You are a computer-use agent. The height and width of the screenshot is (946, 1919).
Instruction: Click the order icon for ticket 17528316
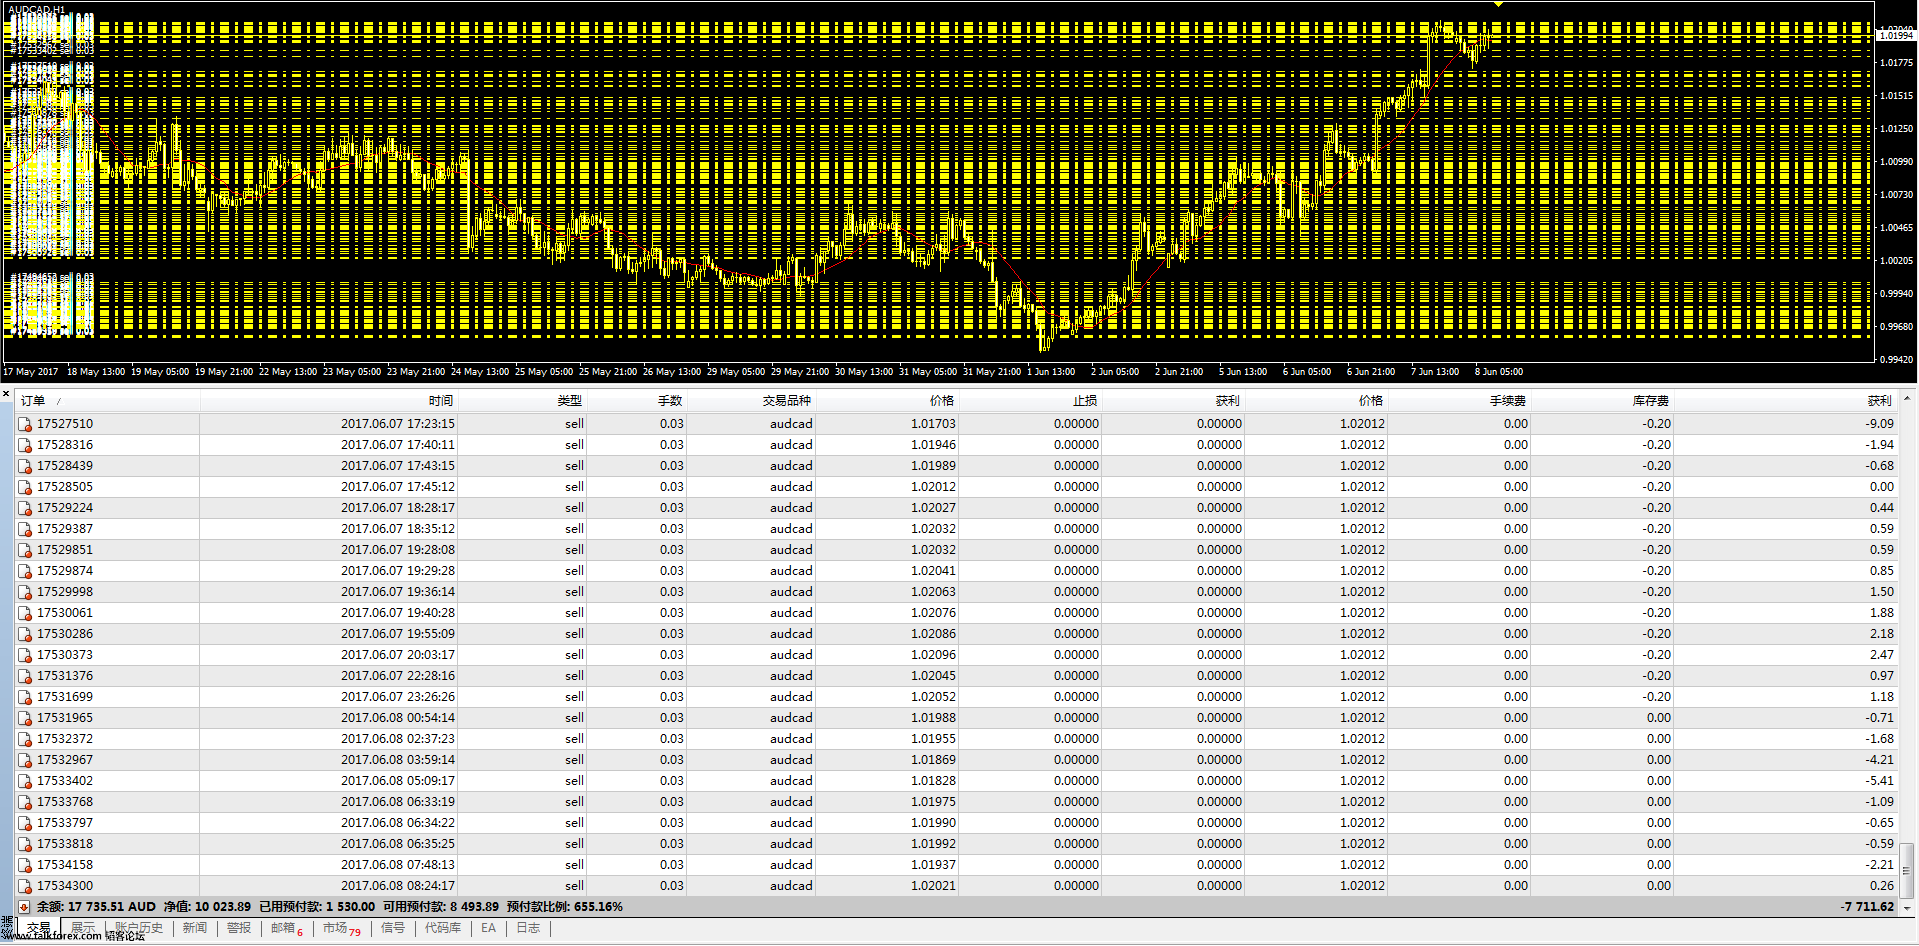(x=25, y=445)
